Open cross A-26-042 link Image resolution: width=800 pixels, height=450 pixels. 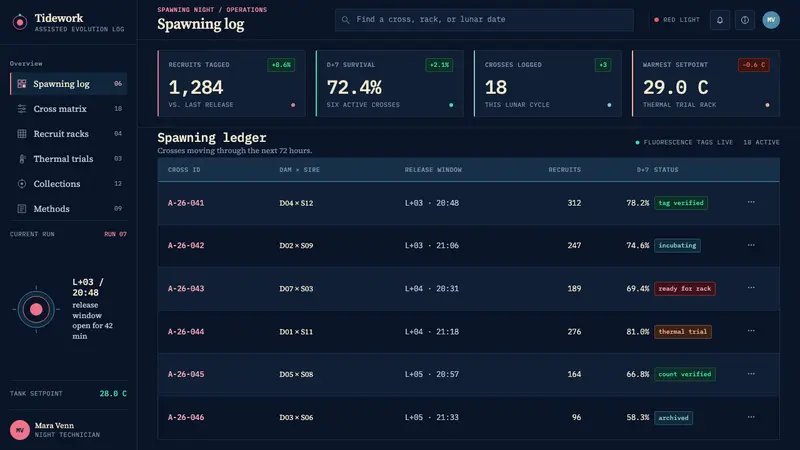186,245
